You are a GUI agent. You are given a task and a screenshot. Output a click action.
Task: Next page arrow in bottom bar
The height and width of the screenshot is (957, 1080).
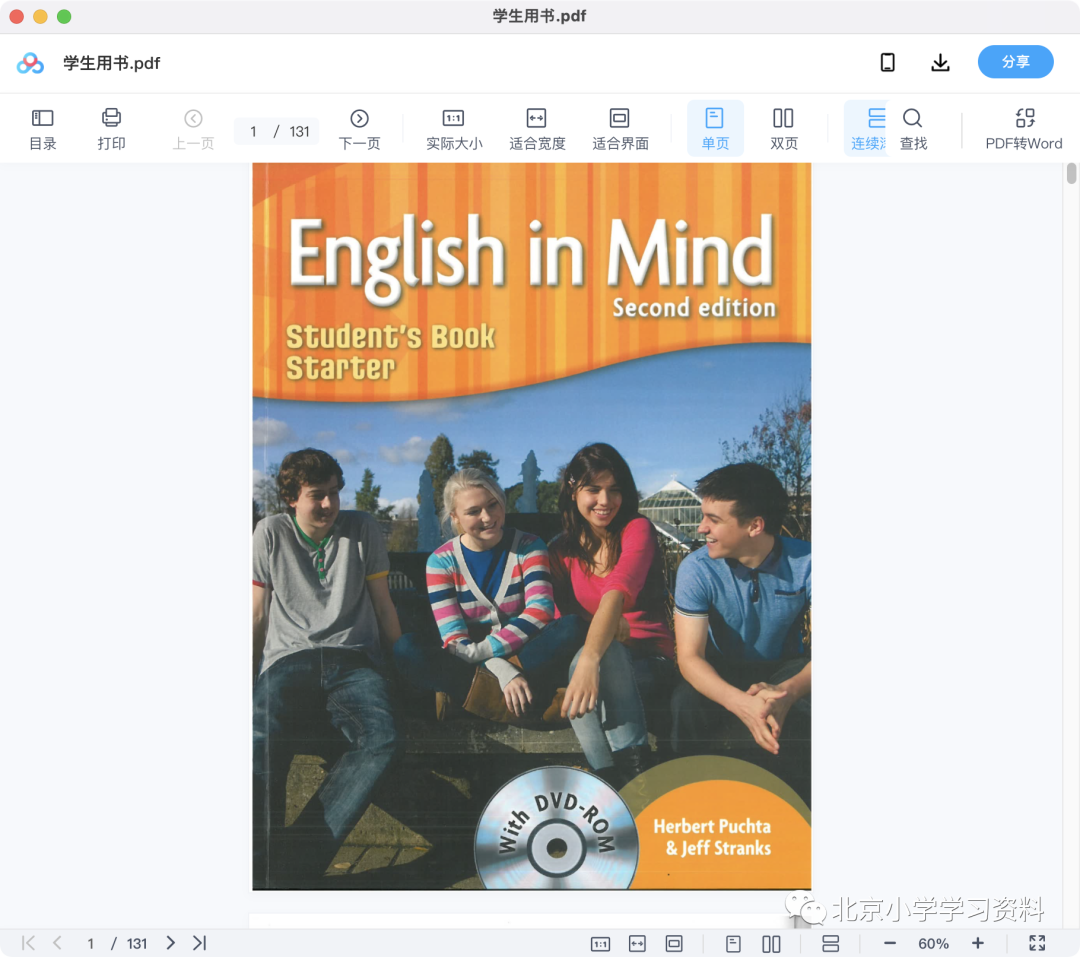pos(170,943)
